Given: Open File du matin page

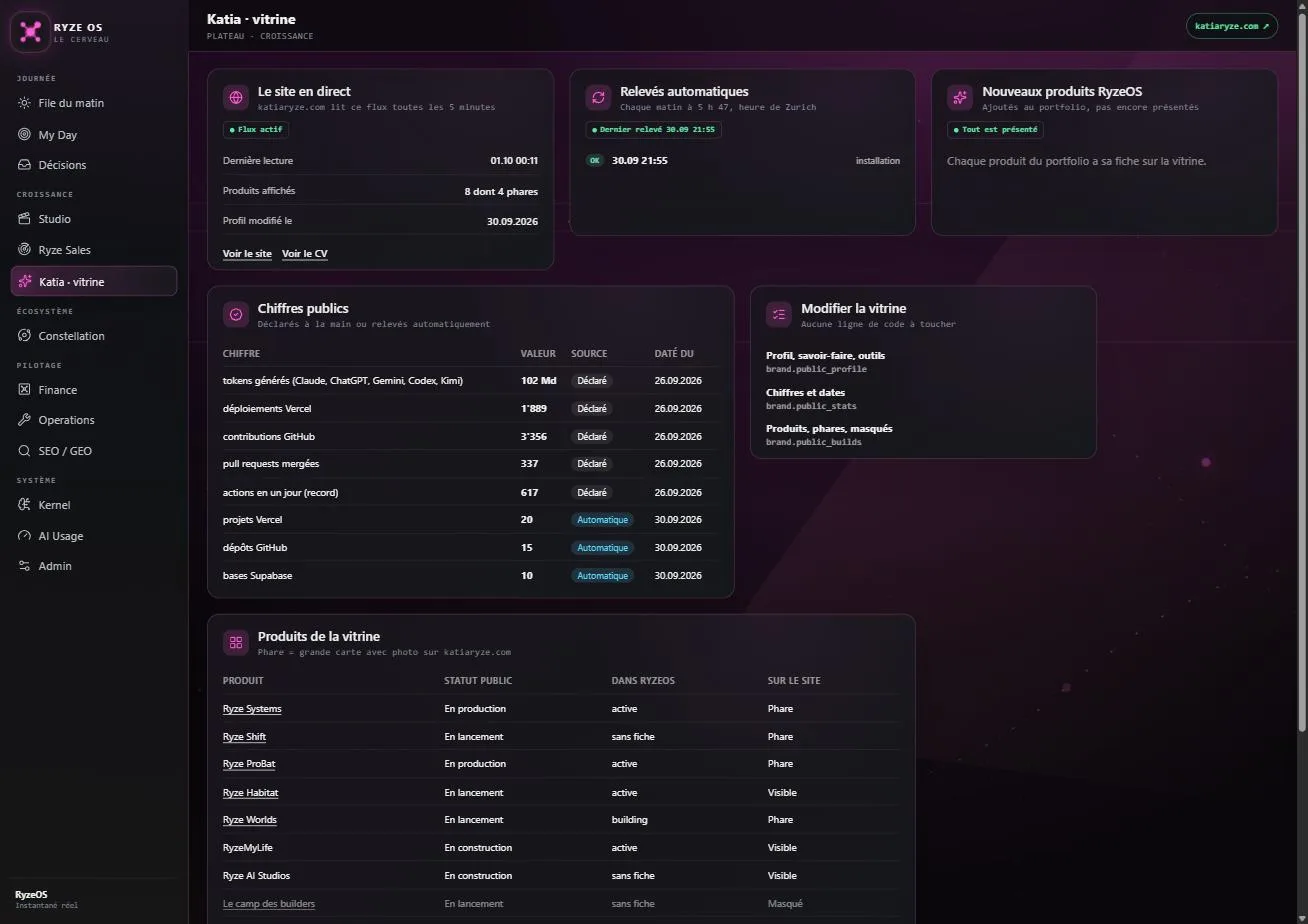Looking at the screenshot, I should 94,103.
